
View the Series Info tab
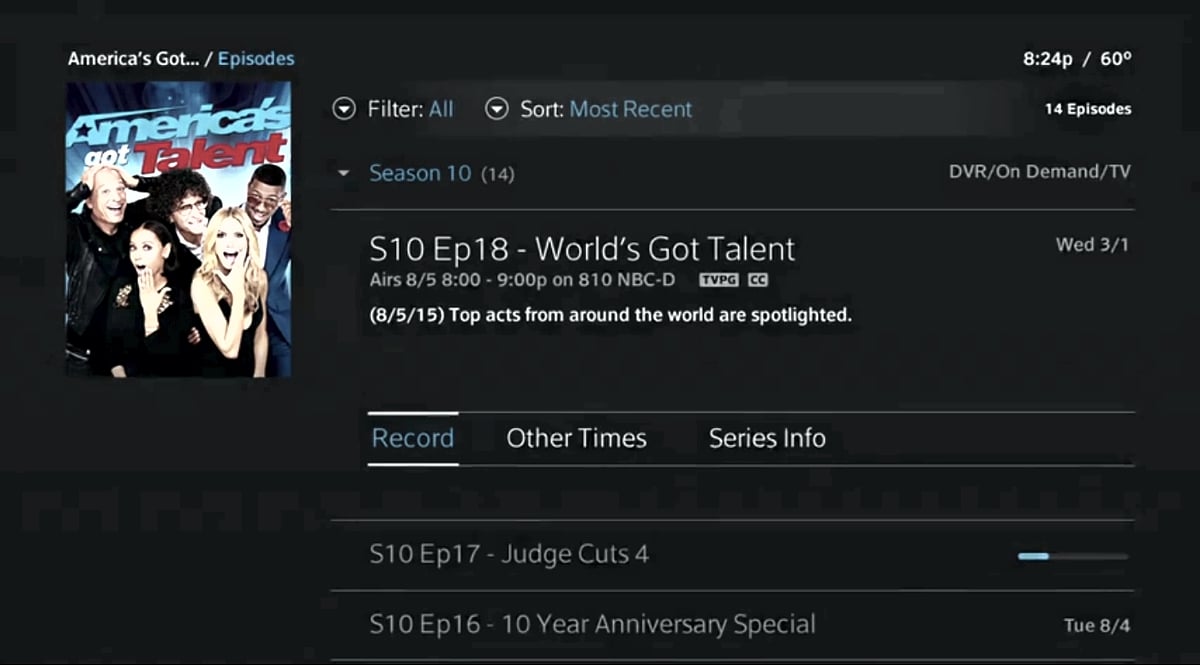pos(766,437)
